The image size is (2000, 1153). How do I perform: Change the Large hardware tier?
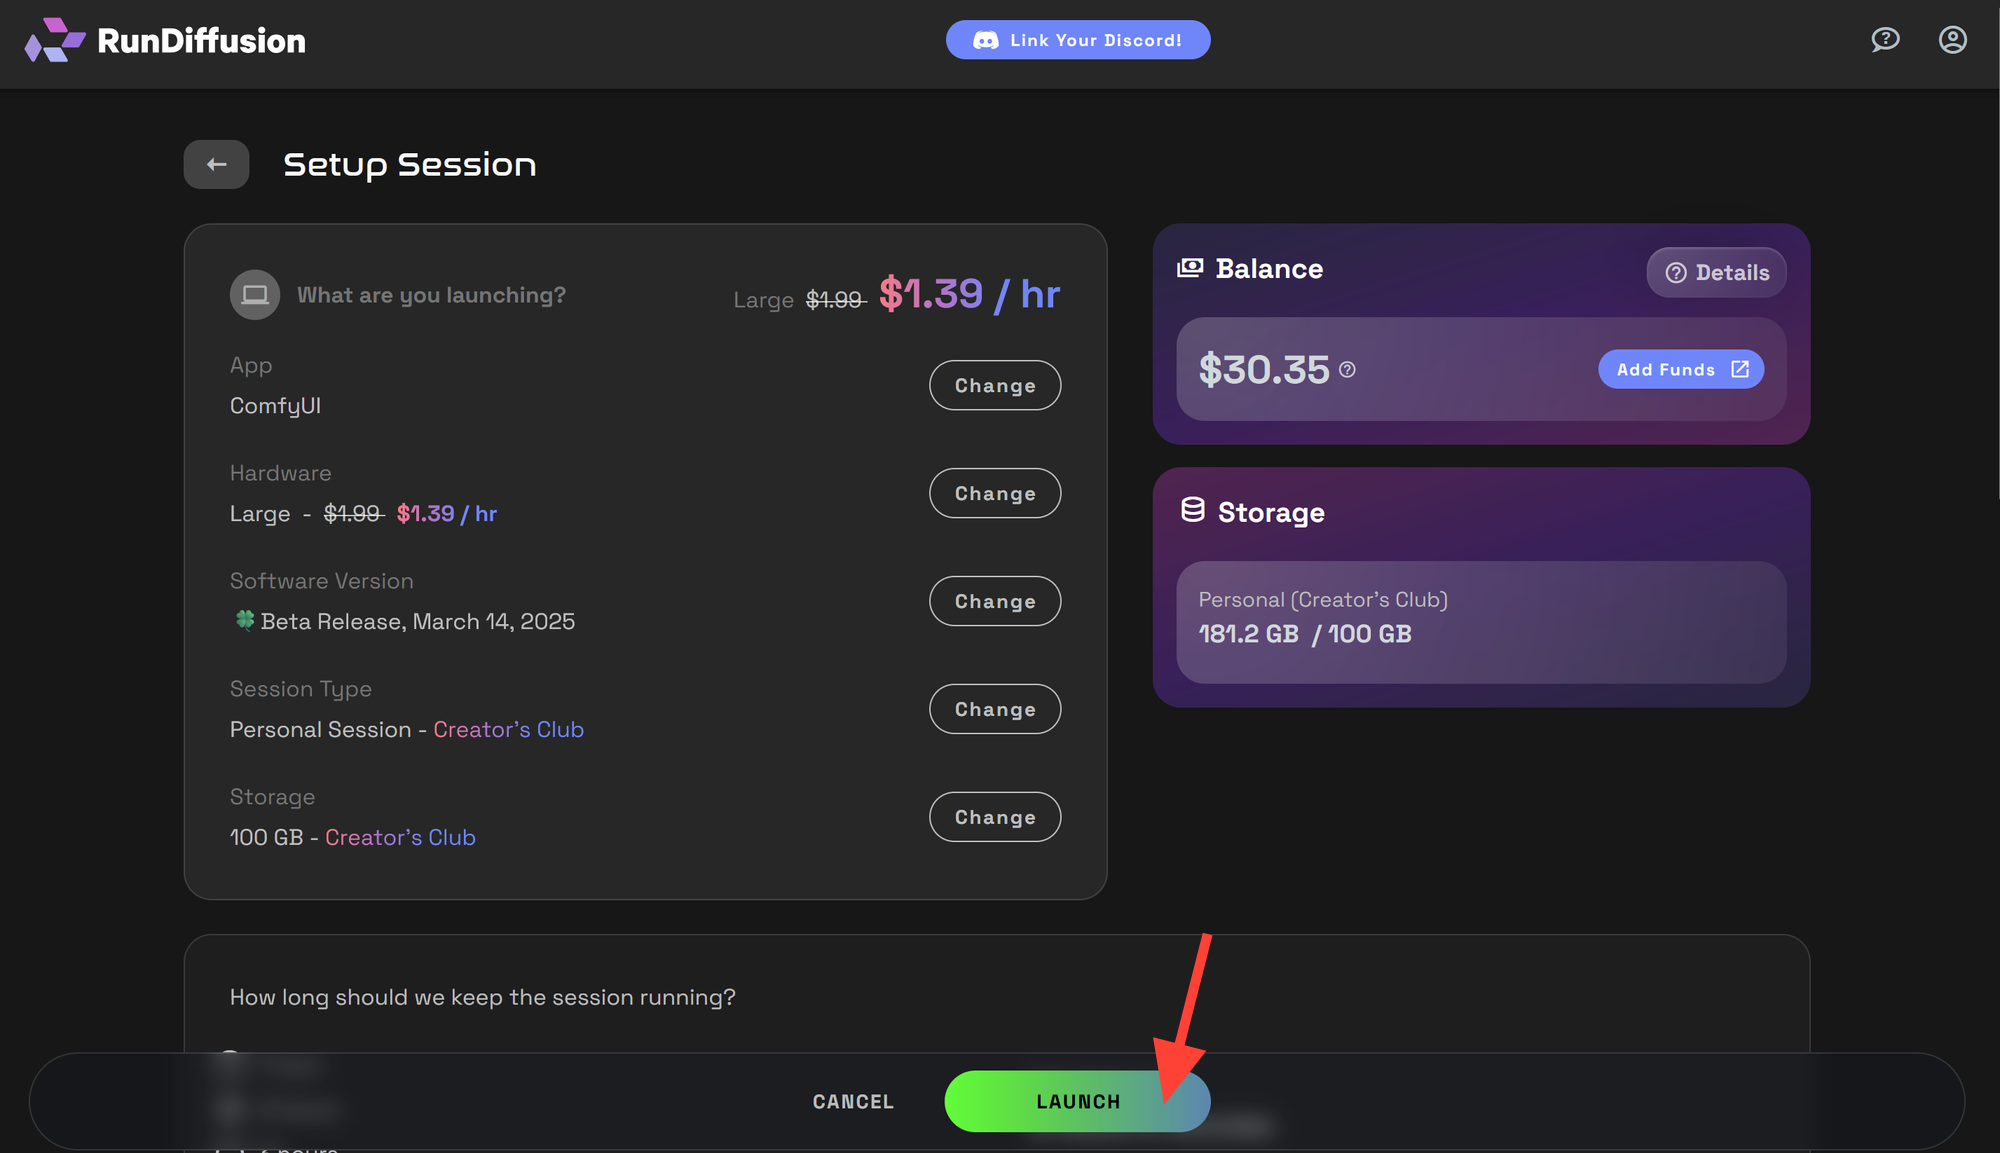pos(995,493)
